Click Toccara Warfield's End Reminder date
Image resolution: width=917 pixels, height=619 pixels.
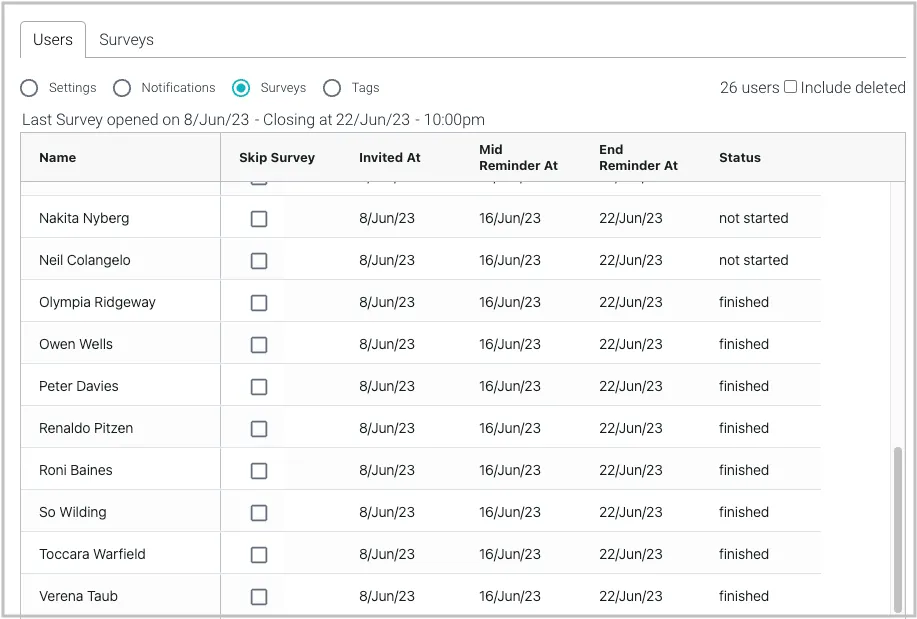[x=630, y=554]
